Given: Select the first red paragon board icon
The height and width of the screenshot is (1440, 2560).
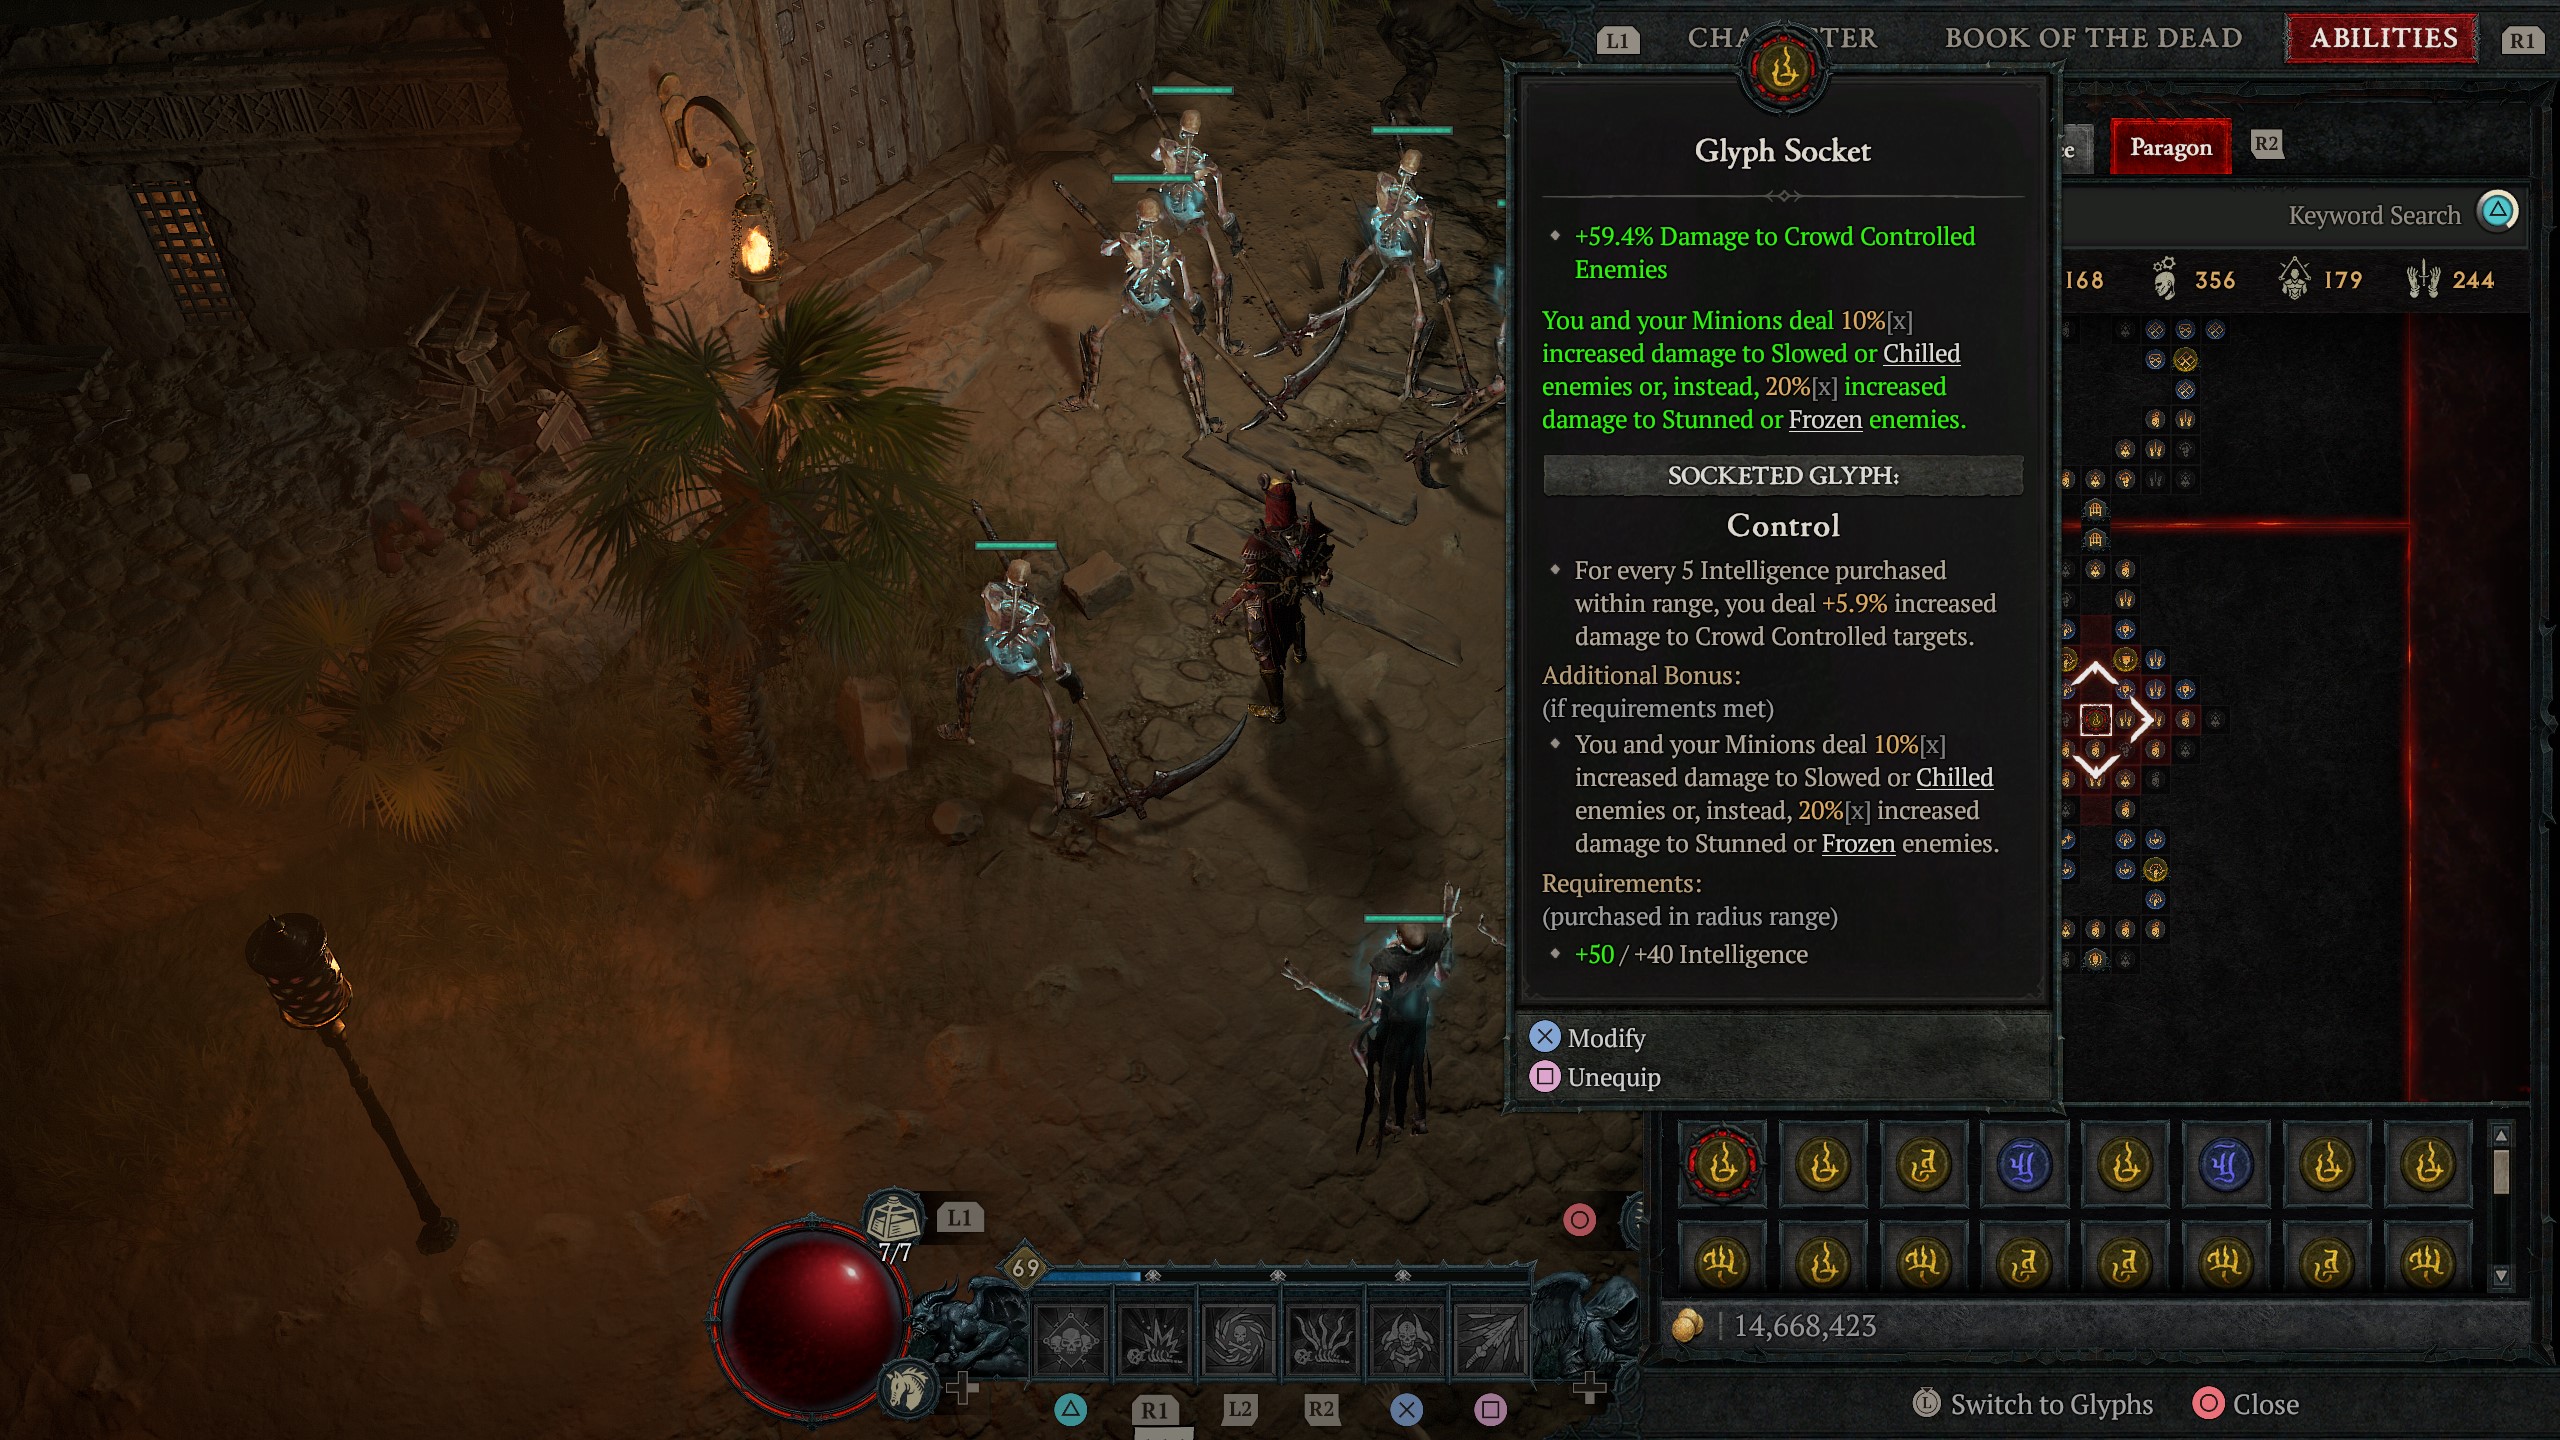Looking at the screenshot, I should (x=1725, y=1164).
